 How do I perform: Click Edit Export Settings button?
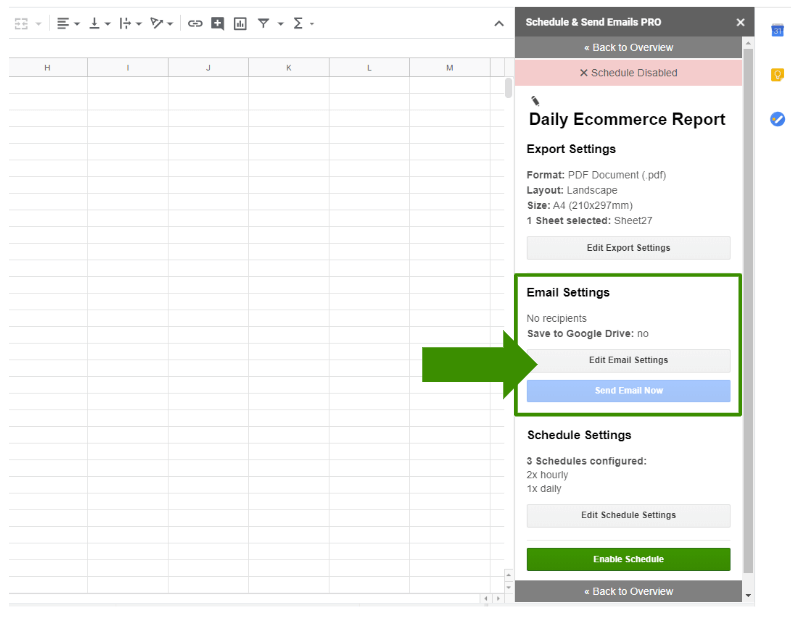tap(628, 248)
